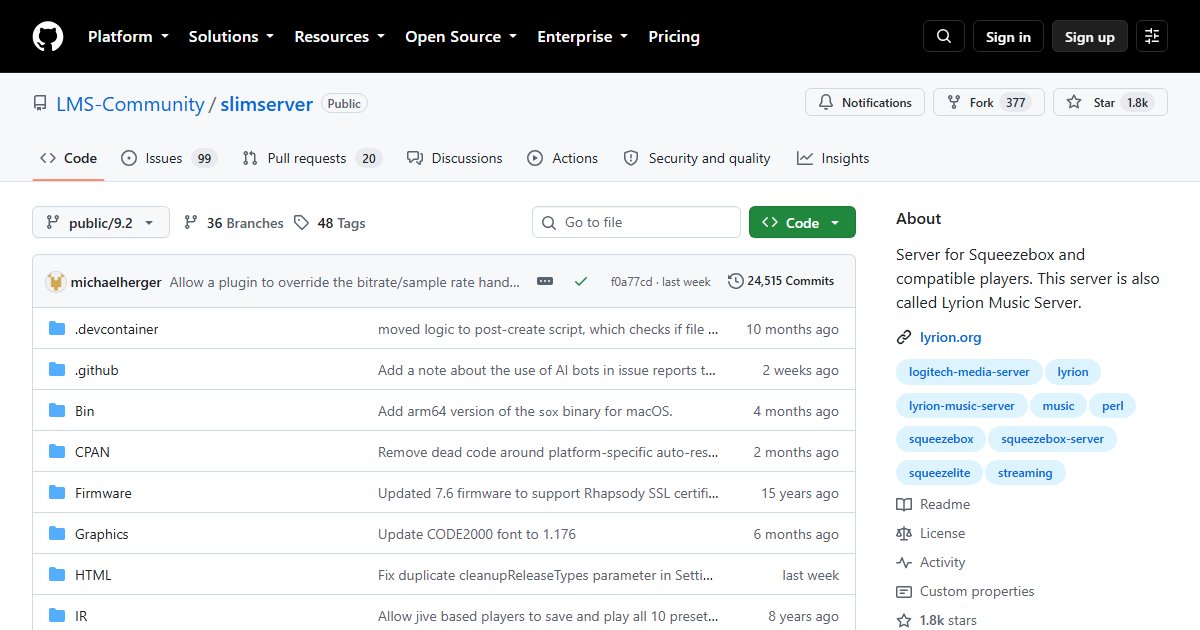Click the pulse icon beside Activity
This screenshot has height=630, width=1200.
click(x=904, y=563)
